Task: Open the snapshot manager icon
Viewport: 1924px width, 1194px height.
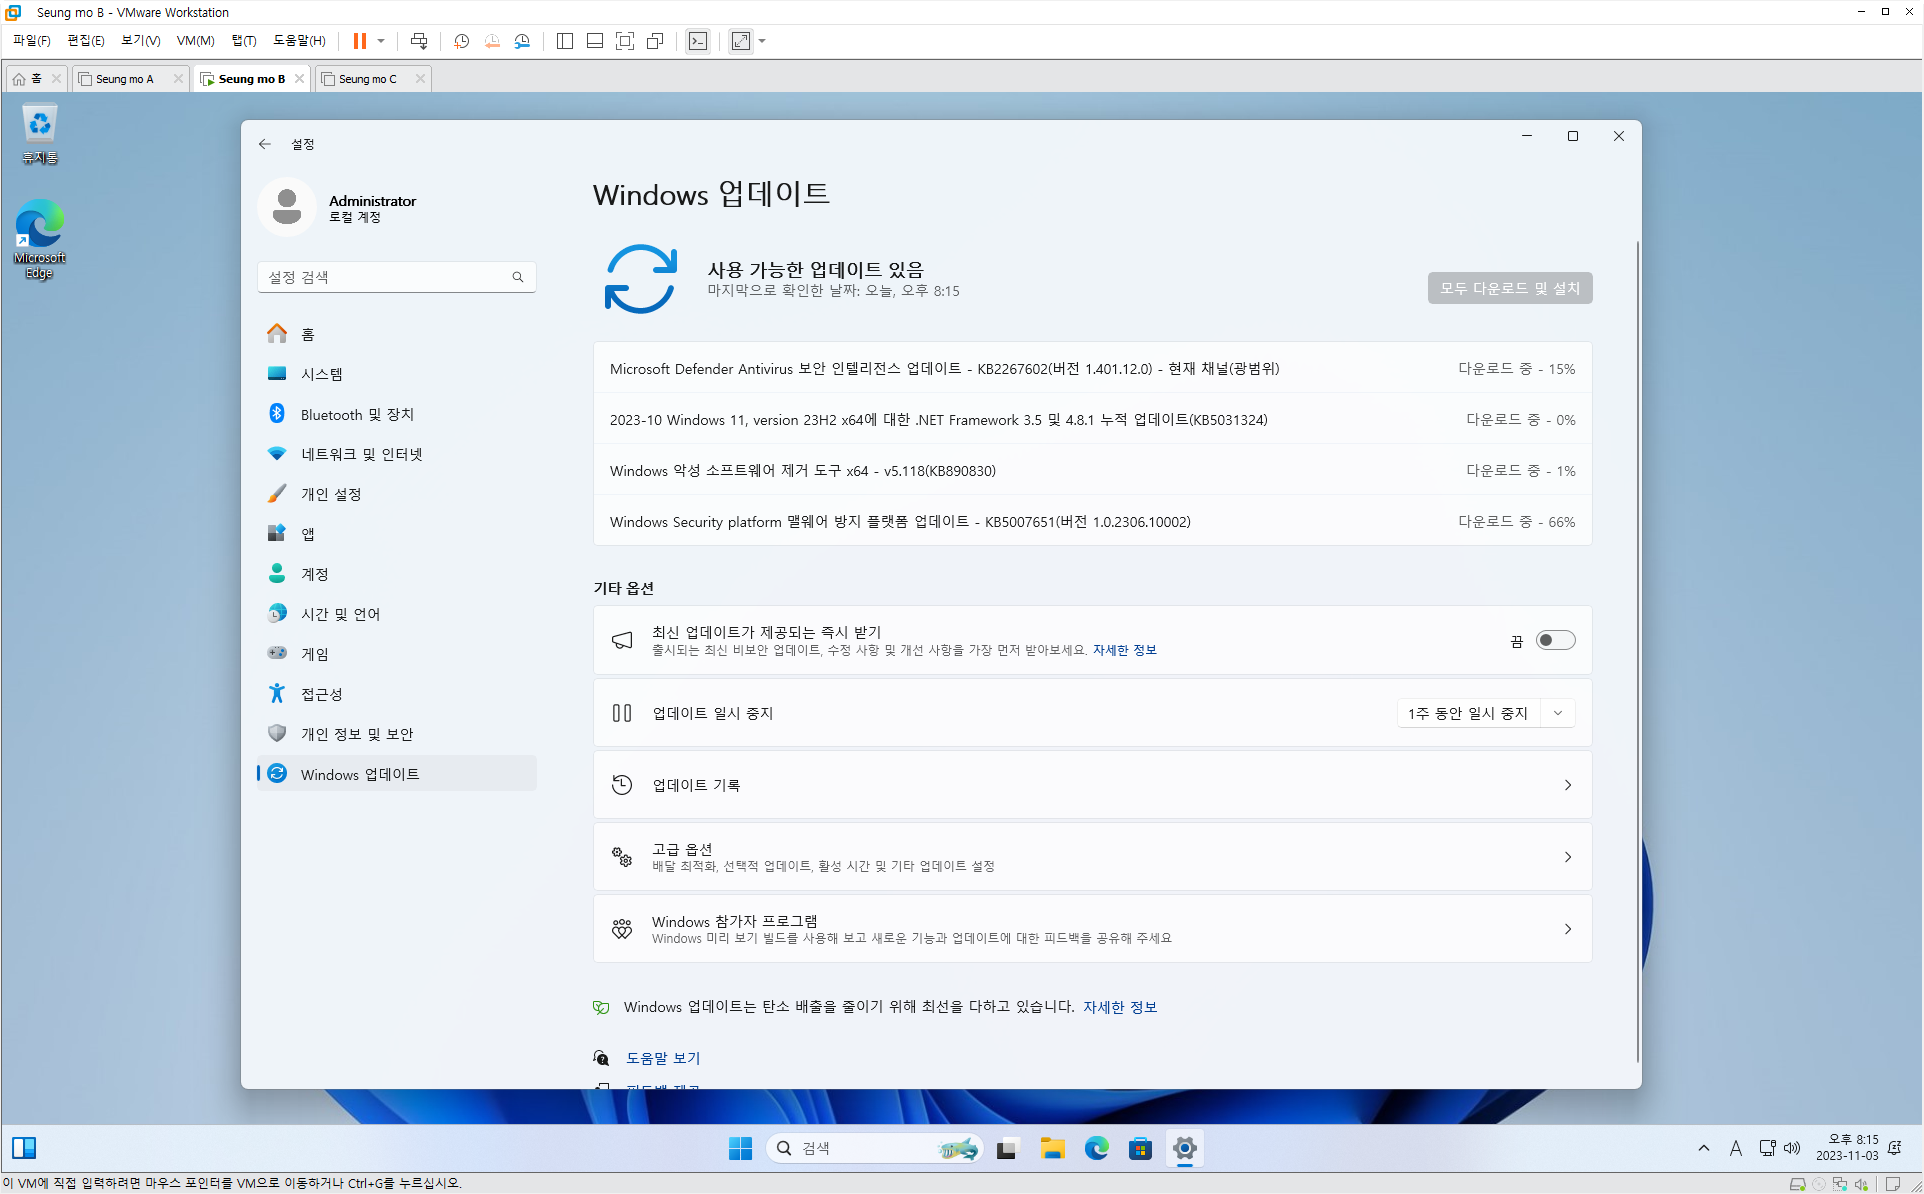Action: coord(522,41)
